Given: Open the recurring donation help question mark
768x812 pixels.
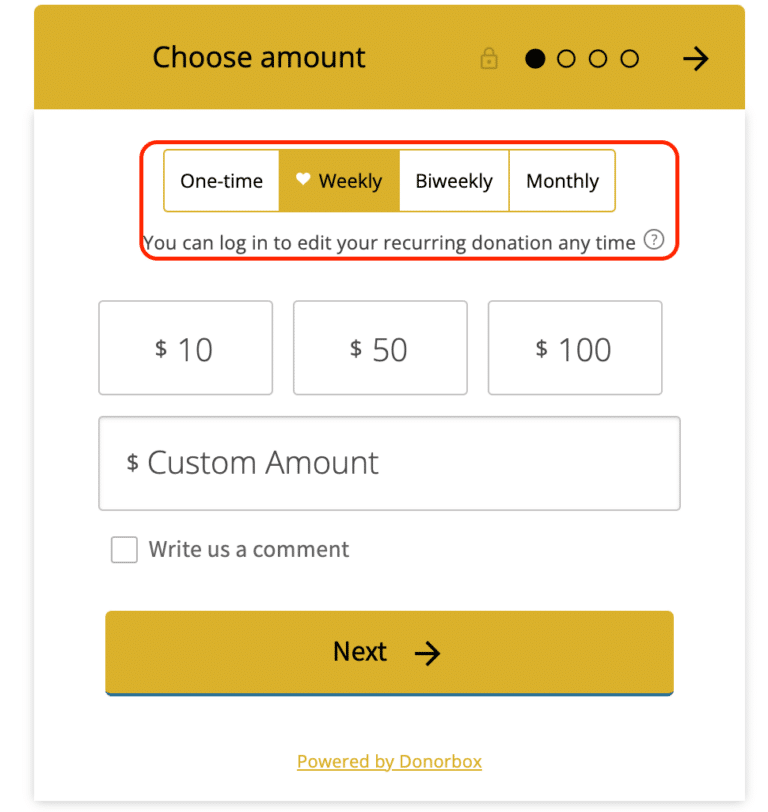Looking at the screenshot, I should 653,240.
